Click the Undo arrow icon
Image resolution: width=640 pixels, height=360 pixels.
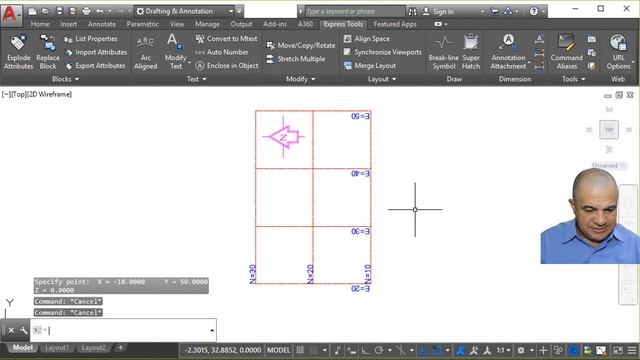[100, 11]
